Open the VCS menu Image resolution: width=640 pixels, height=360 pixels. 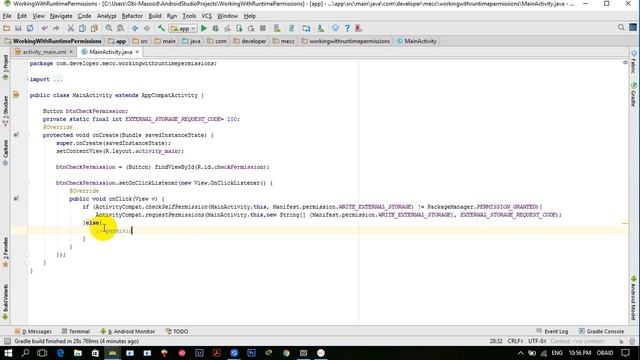[x=207, y=16]
